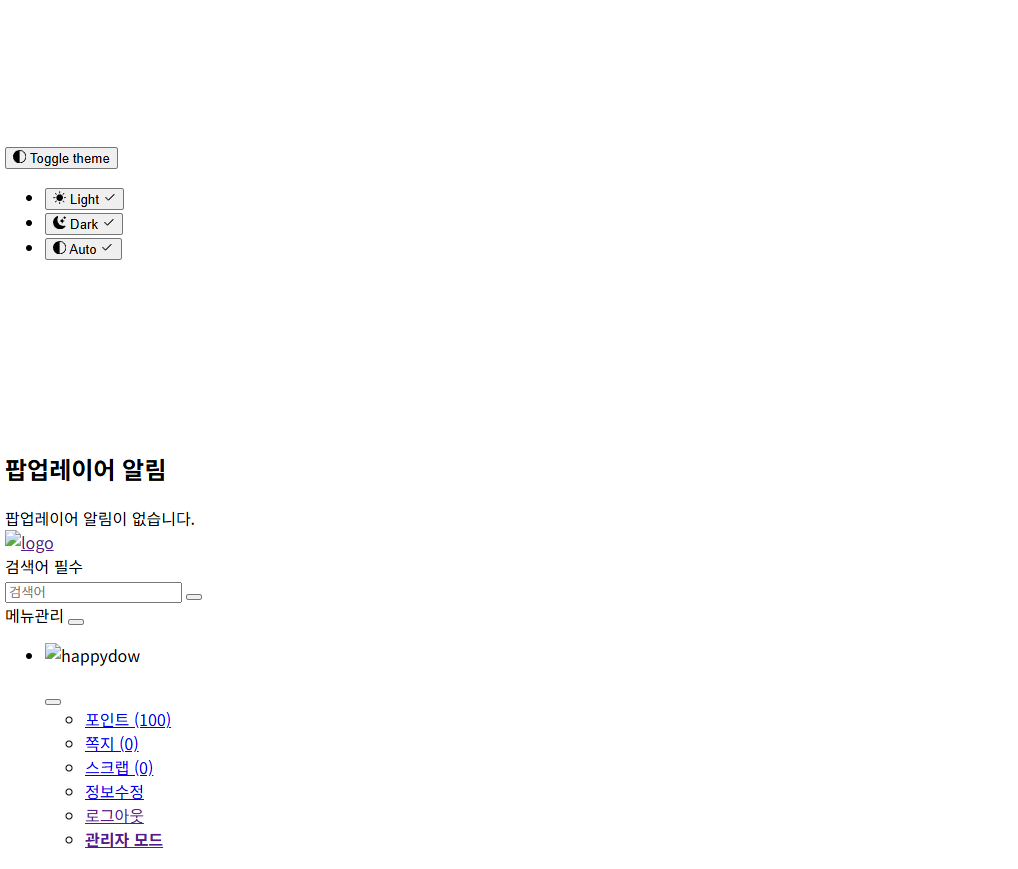Click the checkmark beside the Auto label
Image resolution: width=1018 pixels, height=869 pixels.
tap(107, 248)
